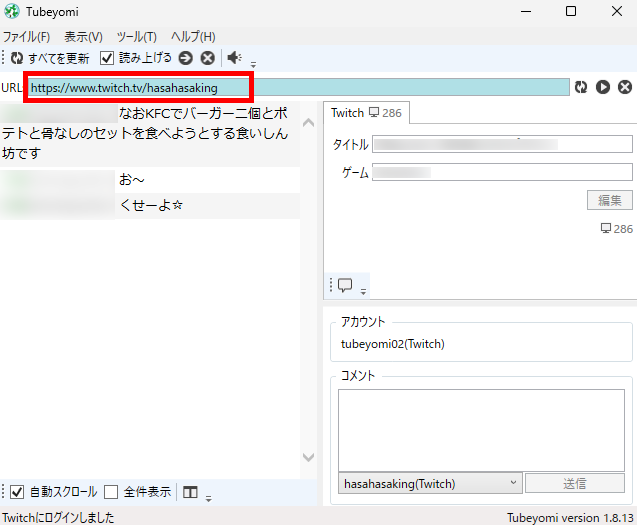The width and height of the screenshot is (637, 525).
Task: Select the comment starting なおKFCでバーガー
Action: tap(150, 134)
